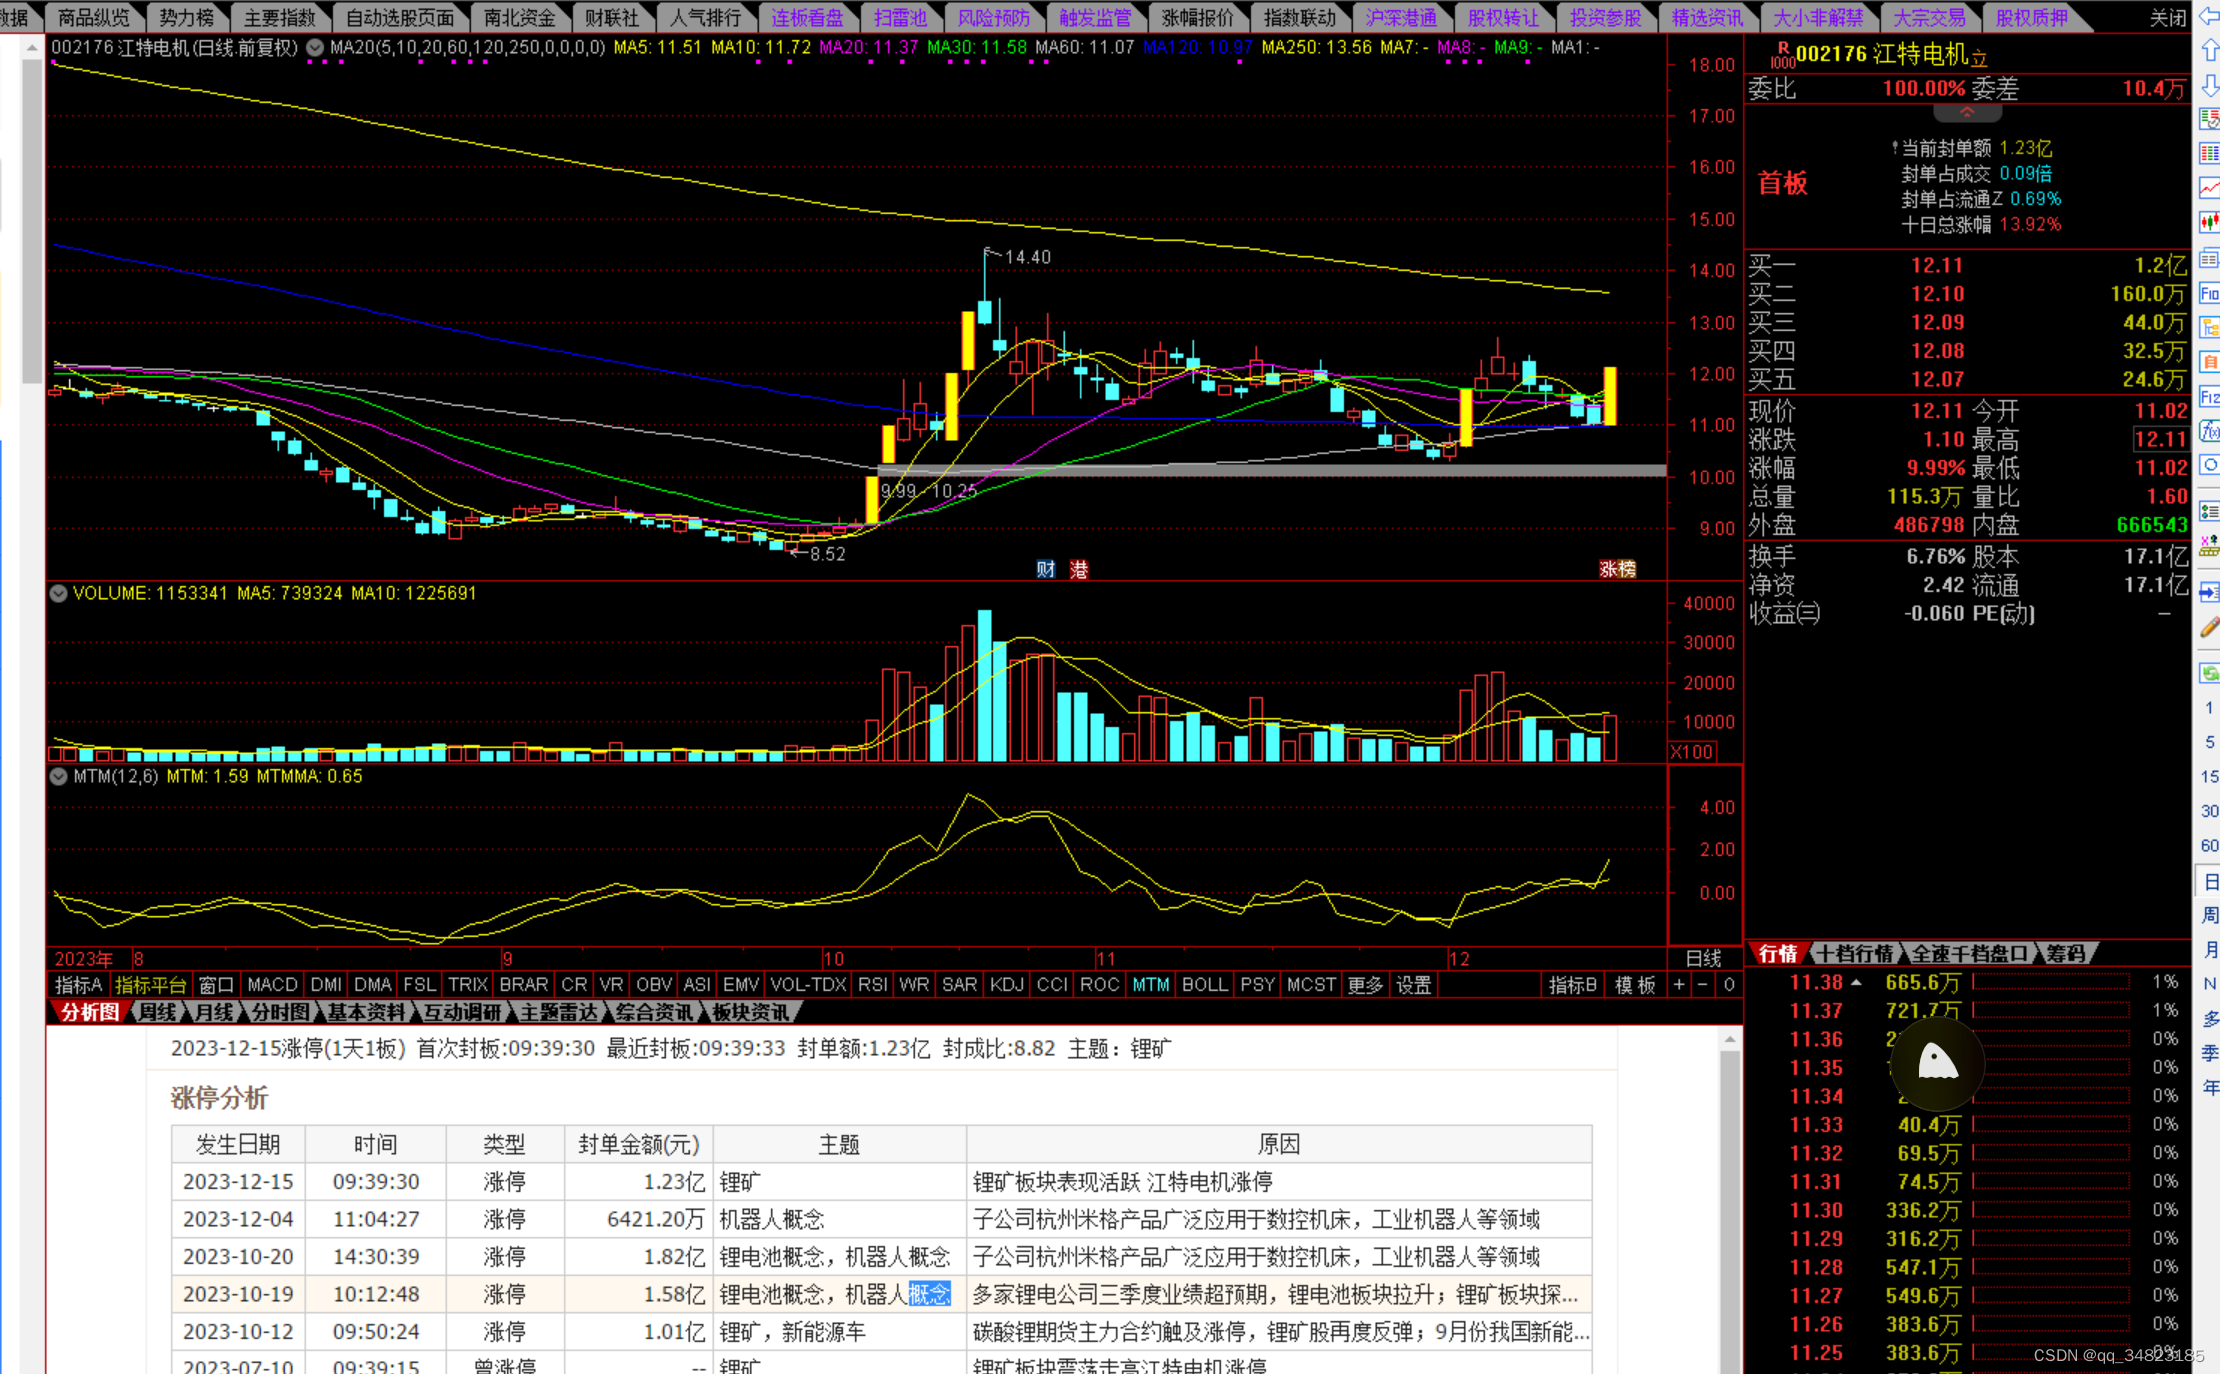This screenshot has width=2220, height=1374.
Task: Click the green refresh icon in sidebar
Action: [2209, 673]
